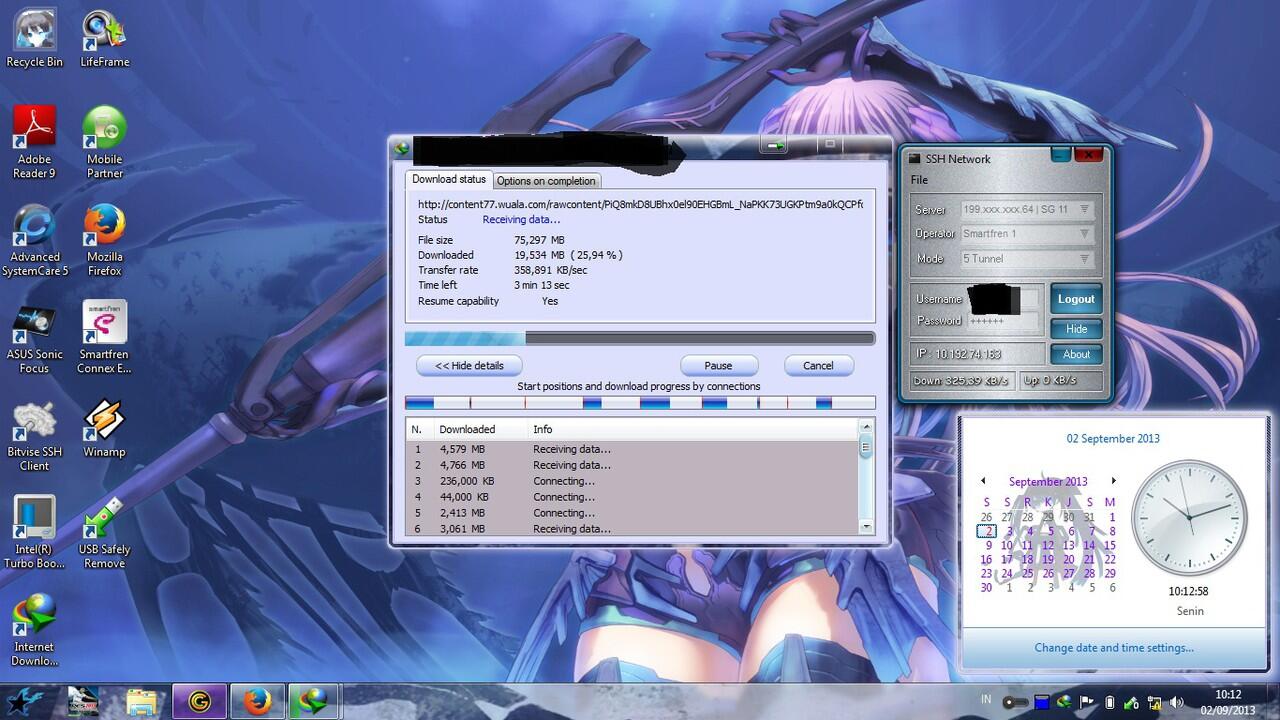Select connection row 2 with 4,766 MB
The image size is (1280, 720).
click(632, 465)
